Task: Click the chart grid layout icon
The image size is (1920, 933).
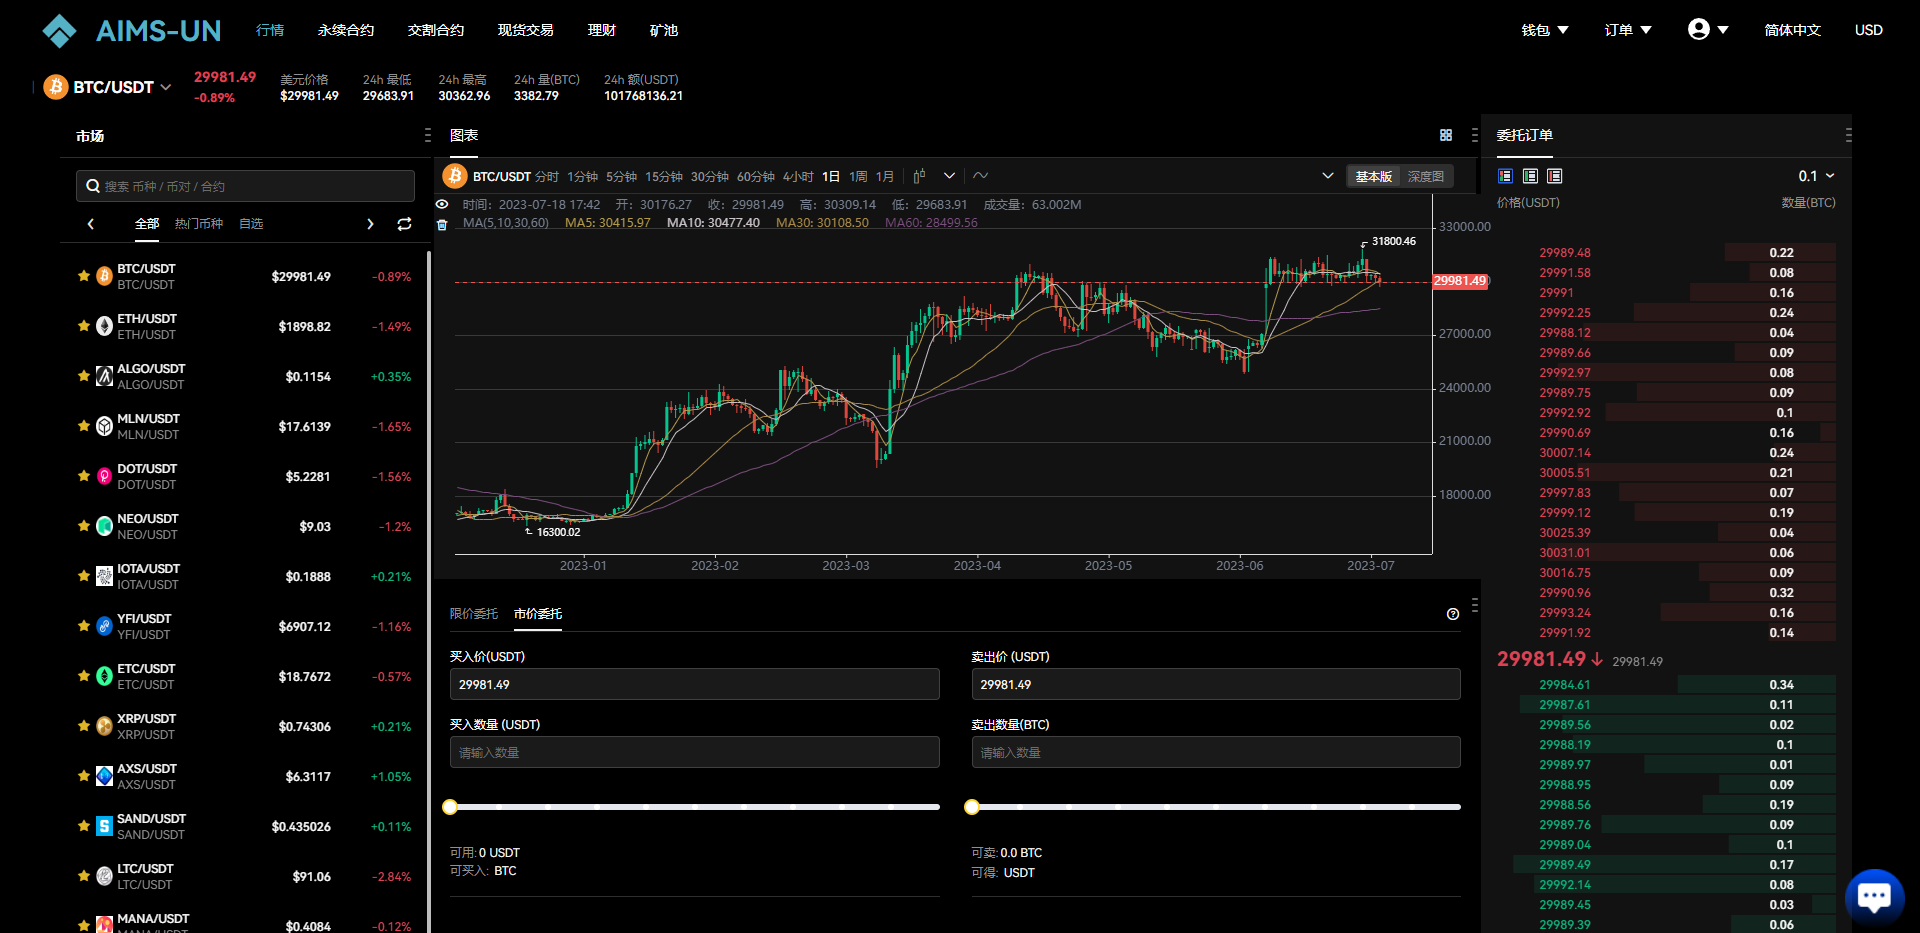Action: (1445, 135)
